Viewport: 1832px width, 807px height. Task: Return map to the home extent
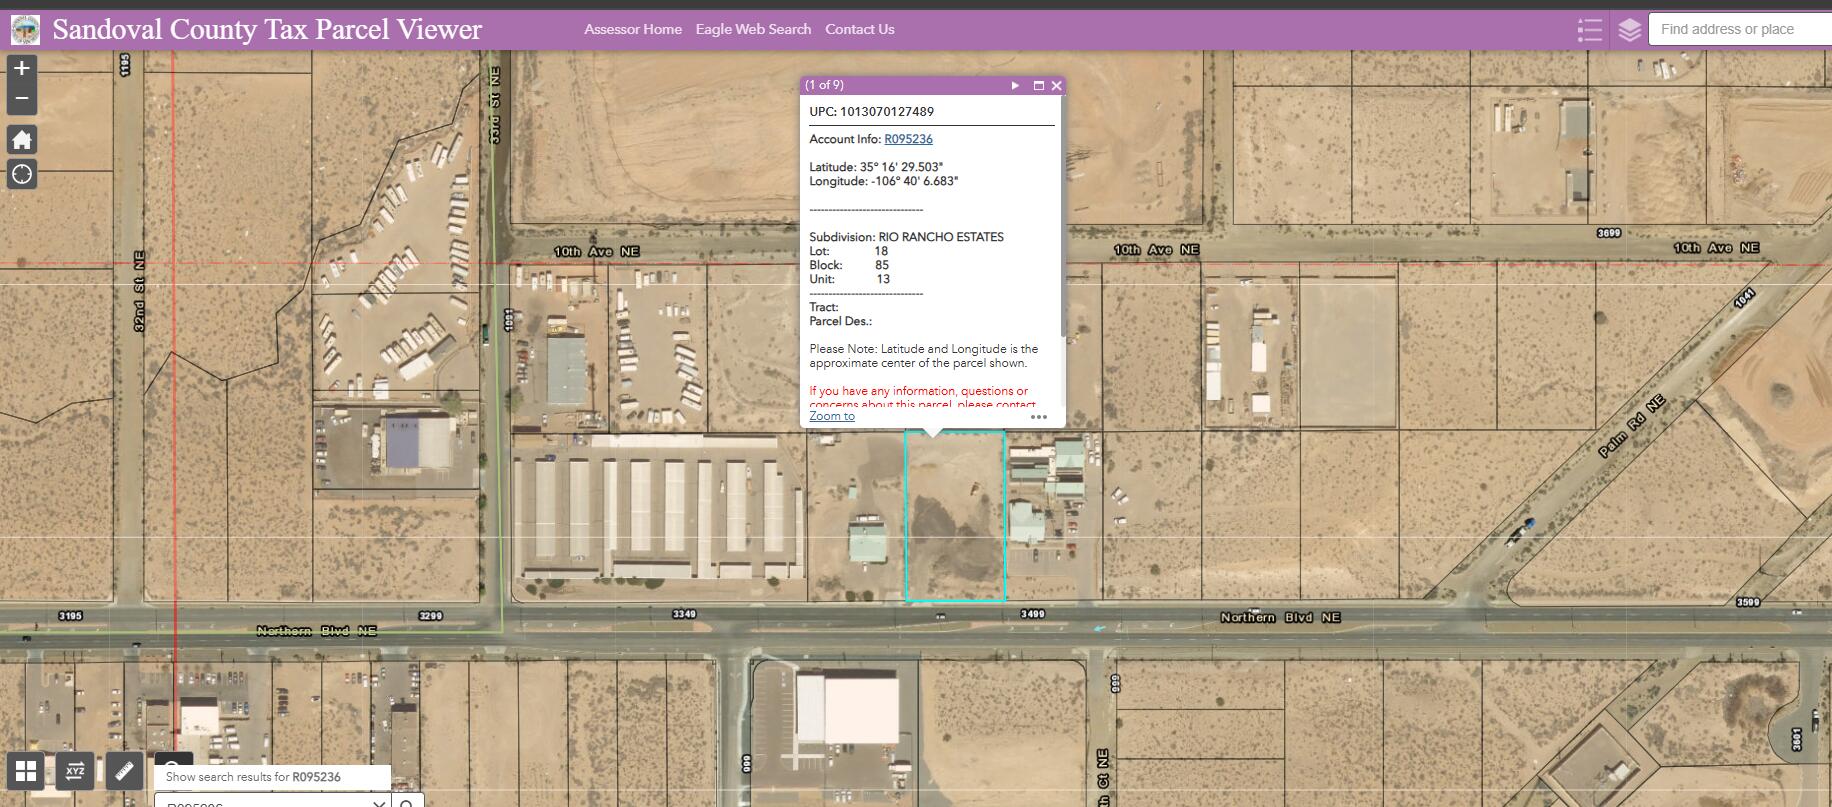coord(22,139)
